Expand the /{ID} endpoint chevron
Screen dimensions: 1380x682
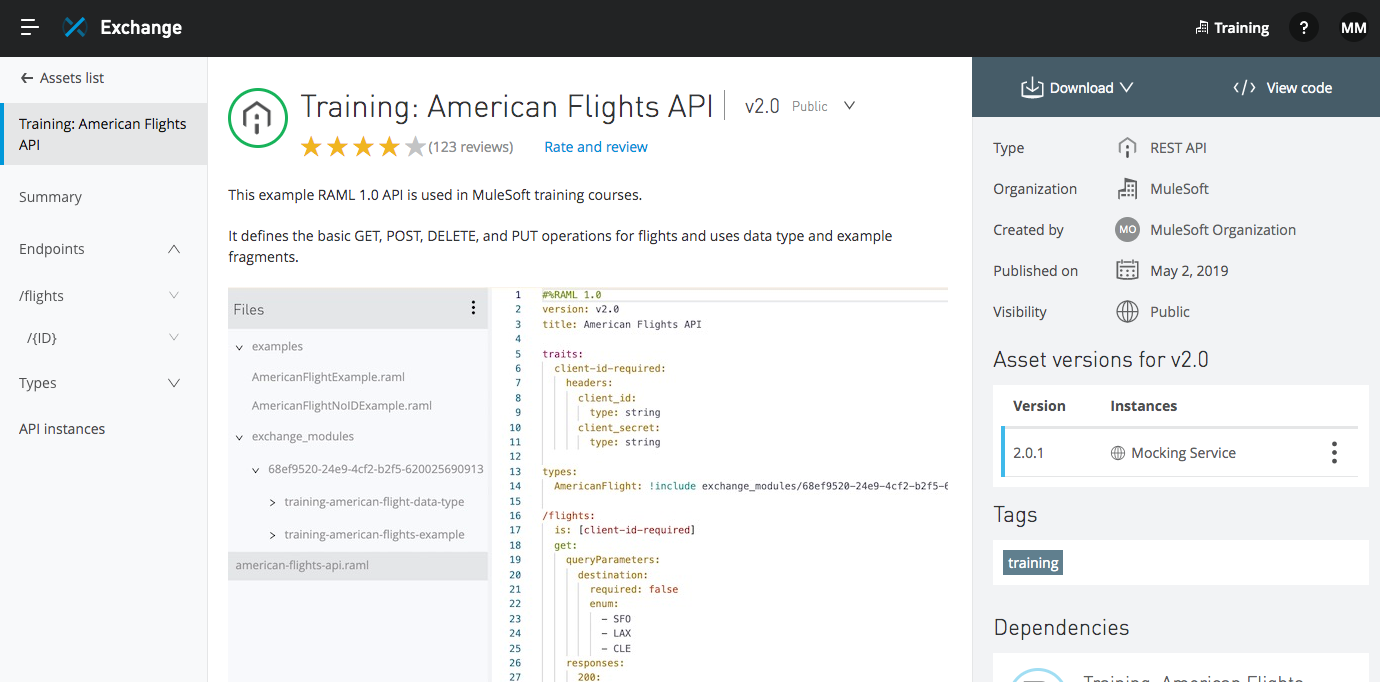[174, 338]
